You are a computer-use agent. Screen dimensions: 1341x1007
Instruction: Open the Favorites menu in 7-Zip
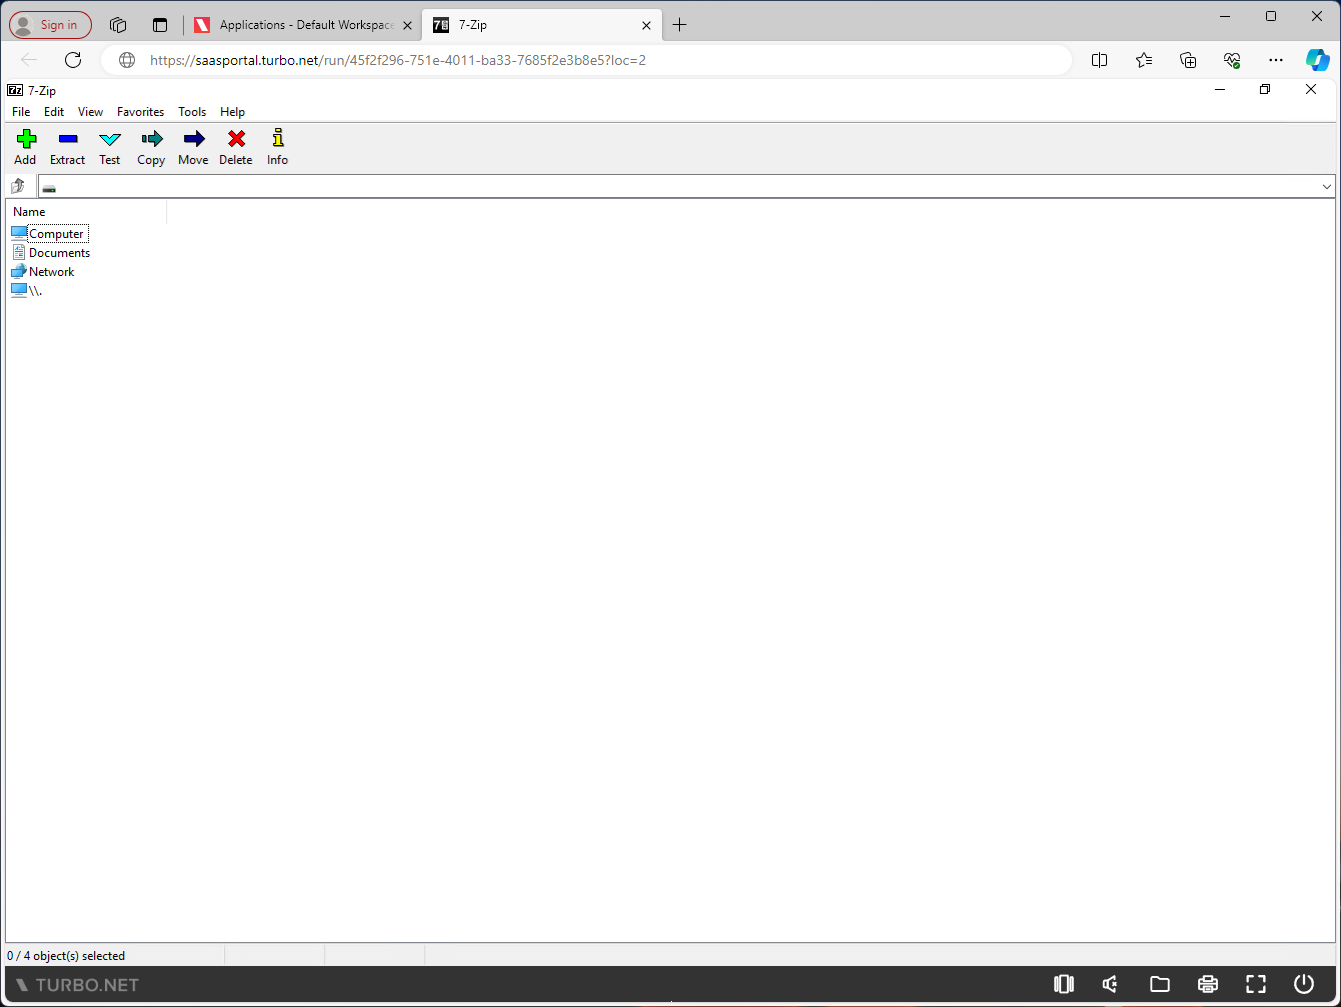pos(140,111)
